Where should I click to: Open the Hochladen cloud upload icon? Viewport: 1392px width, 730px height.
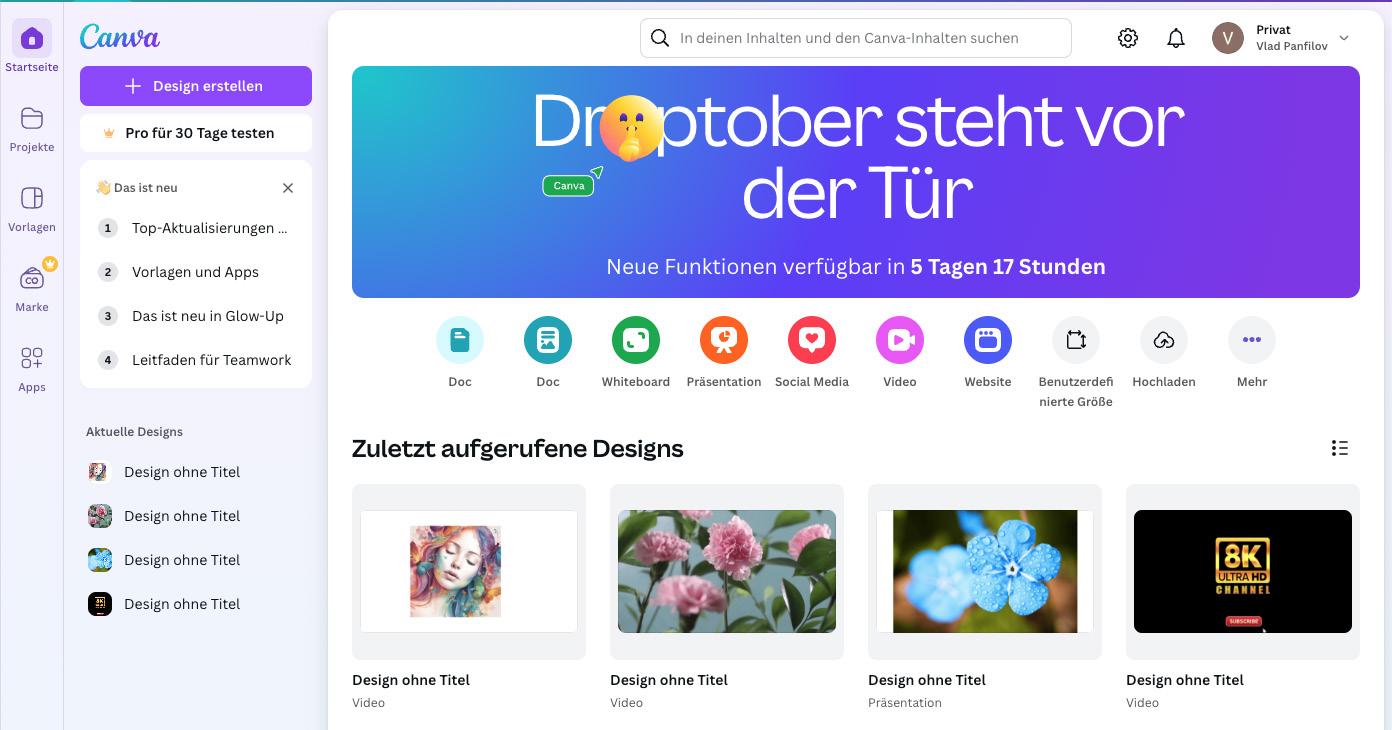click(x=1164, y=340)
